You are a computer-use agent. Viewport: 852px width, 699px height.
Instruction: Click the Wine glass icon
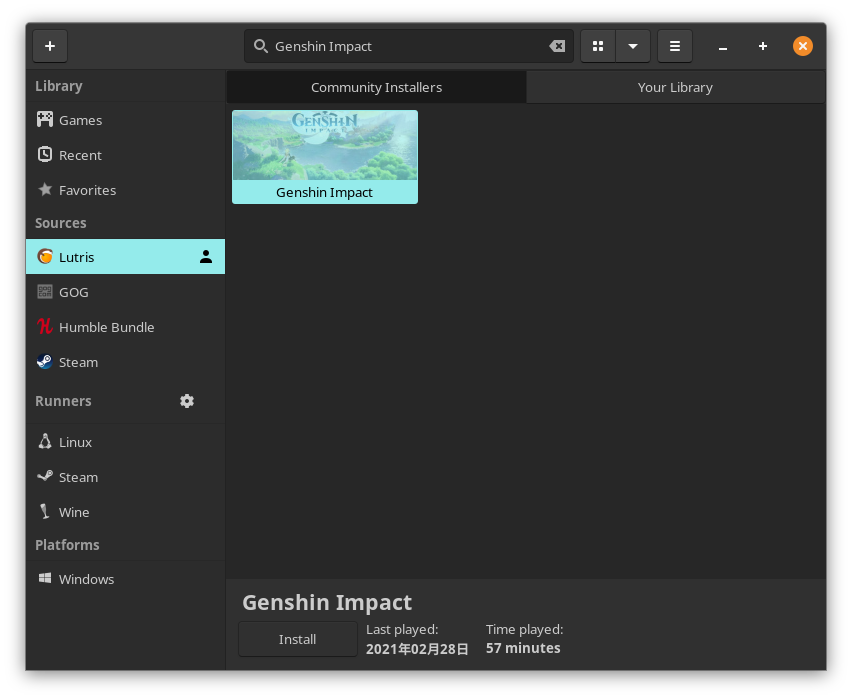click(x=45, y=511)
